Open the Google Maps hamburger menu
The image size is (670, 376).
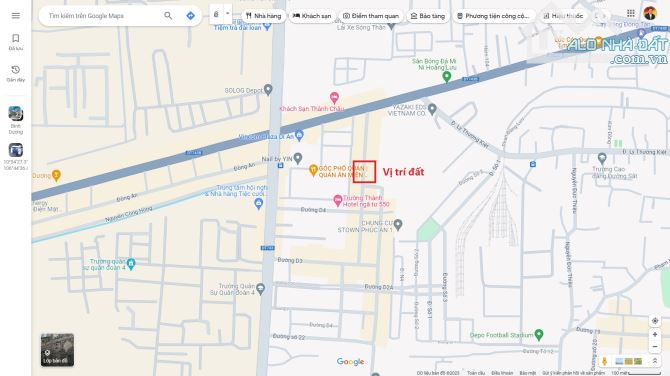pos(16,16)
